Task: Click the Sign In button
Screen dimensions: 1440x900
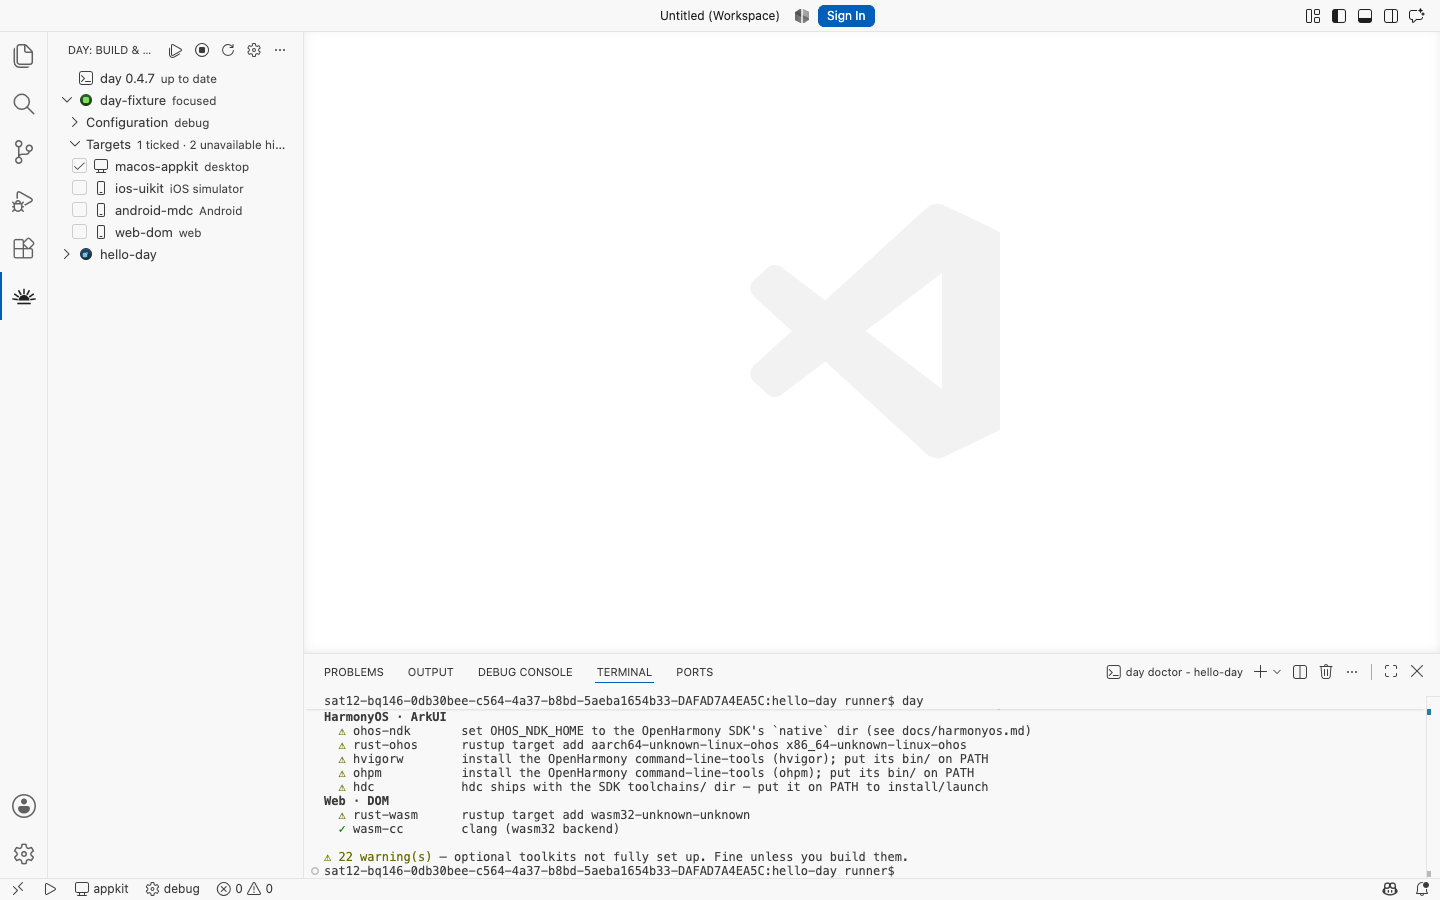Action: click(x=846, y=16)
